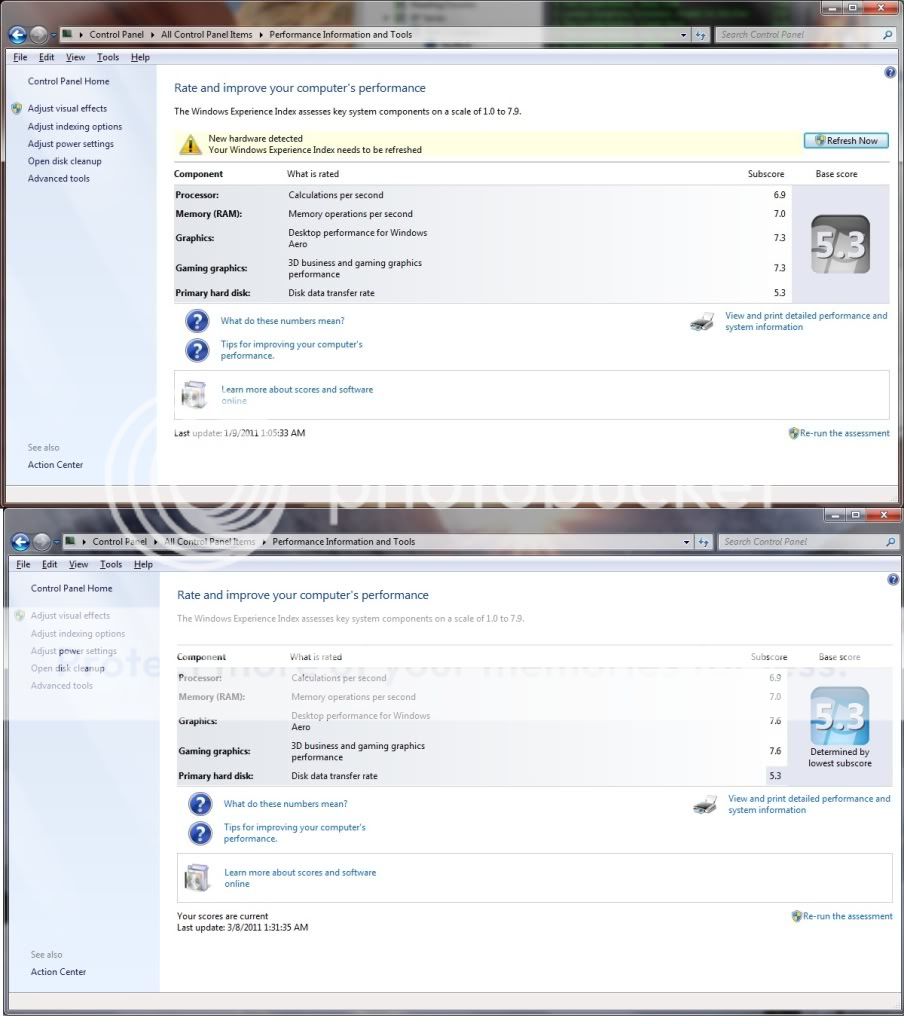Click 'Tips for improving your computer's performance' in the top window
The image size is (904, 1024).
tap(291, 350)
